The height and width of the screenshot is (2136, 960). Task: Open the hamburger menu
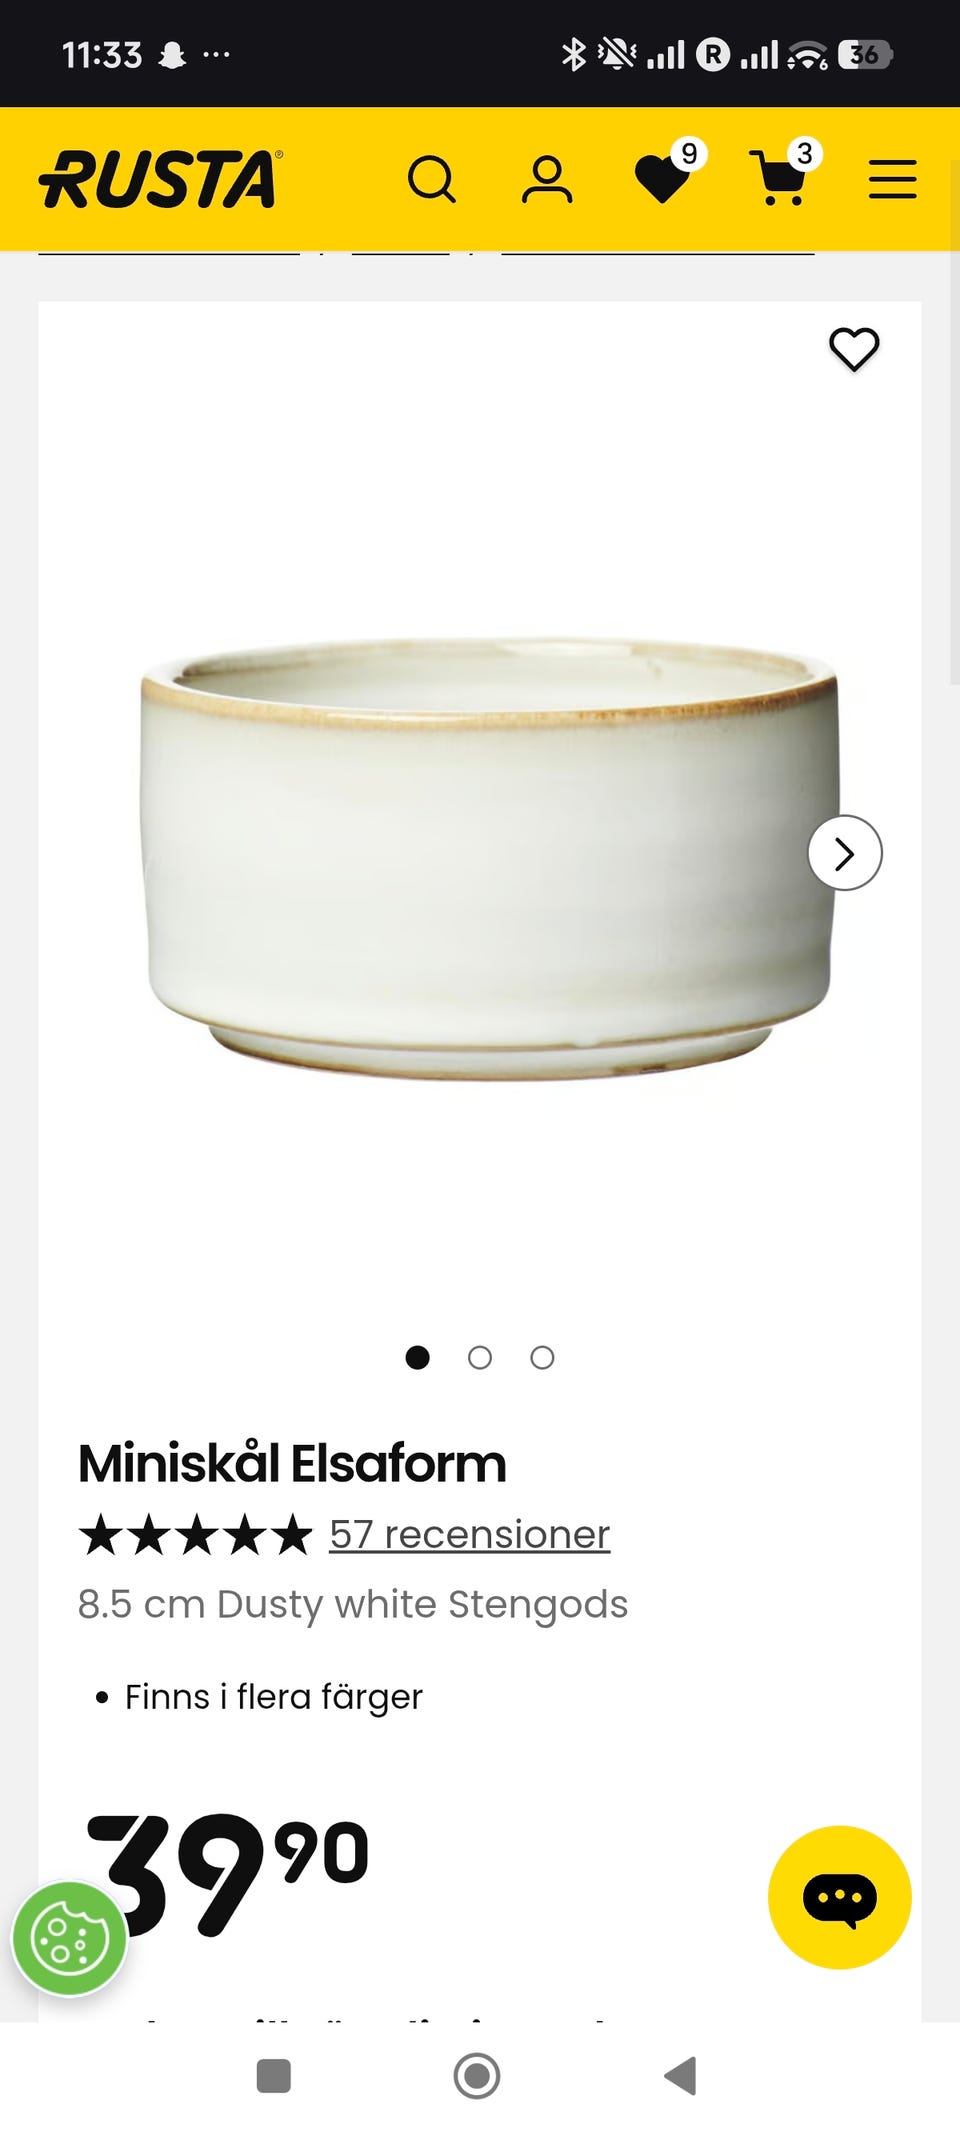coord(892,180)
